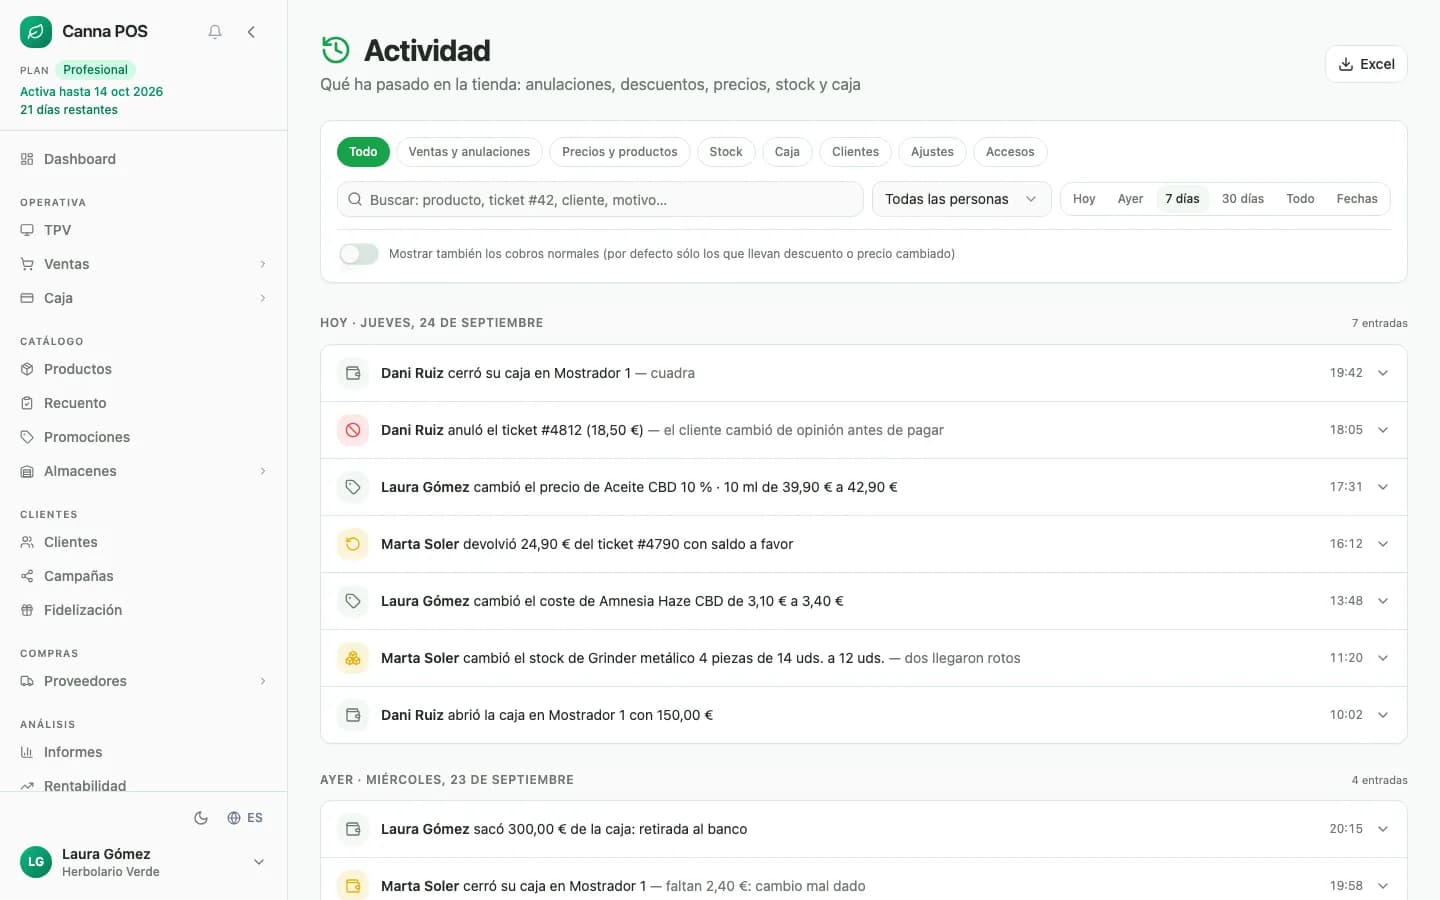Image resolution: width=1440 pixels, height=900 pixels.
Task: Select the Ayer date range
Action: point(1130,199)
